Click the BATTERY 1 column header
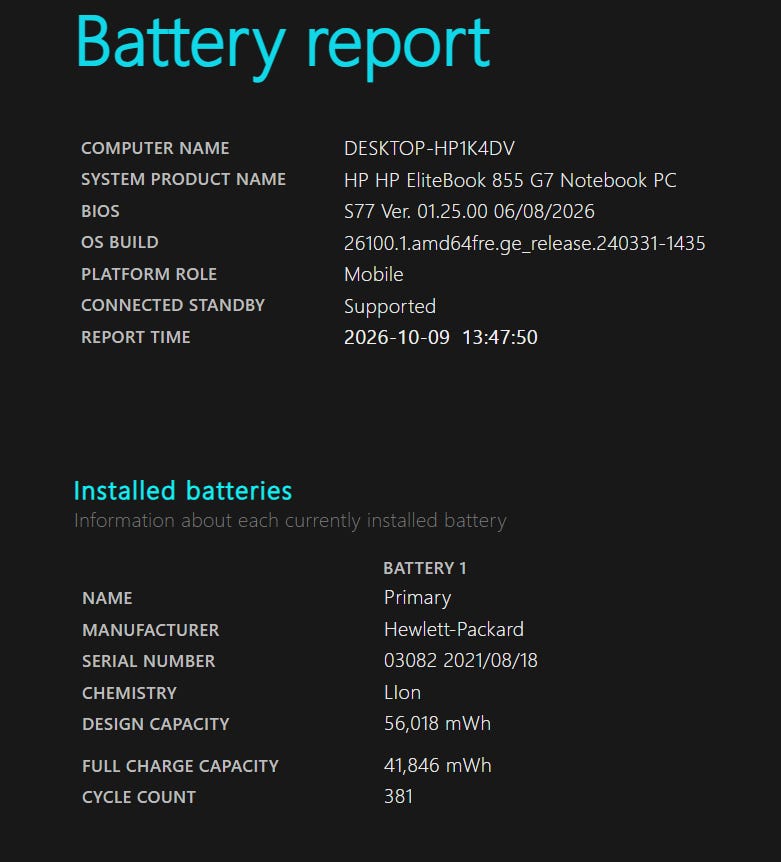This screenshot has width=781, height=862. click(x=425, y=568)
